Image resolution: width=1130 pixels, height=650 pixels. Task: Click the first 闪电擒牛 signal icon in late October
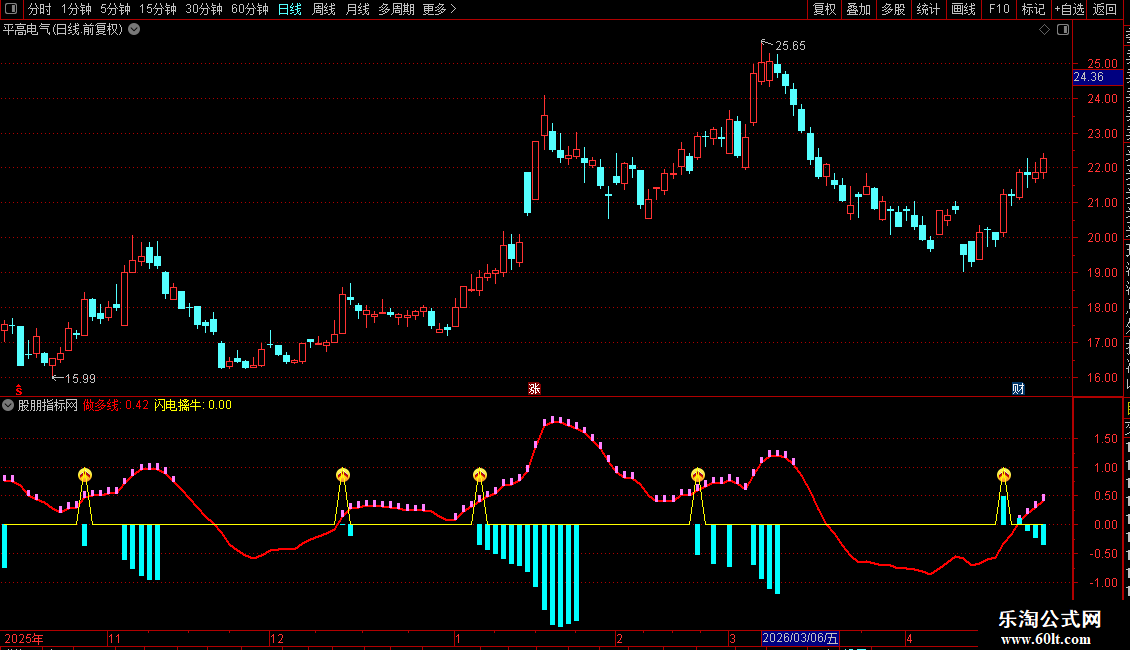click(85, 474)
